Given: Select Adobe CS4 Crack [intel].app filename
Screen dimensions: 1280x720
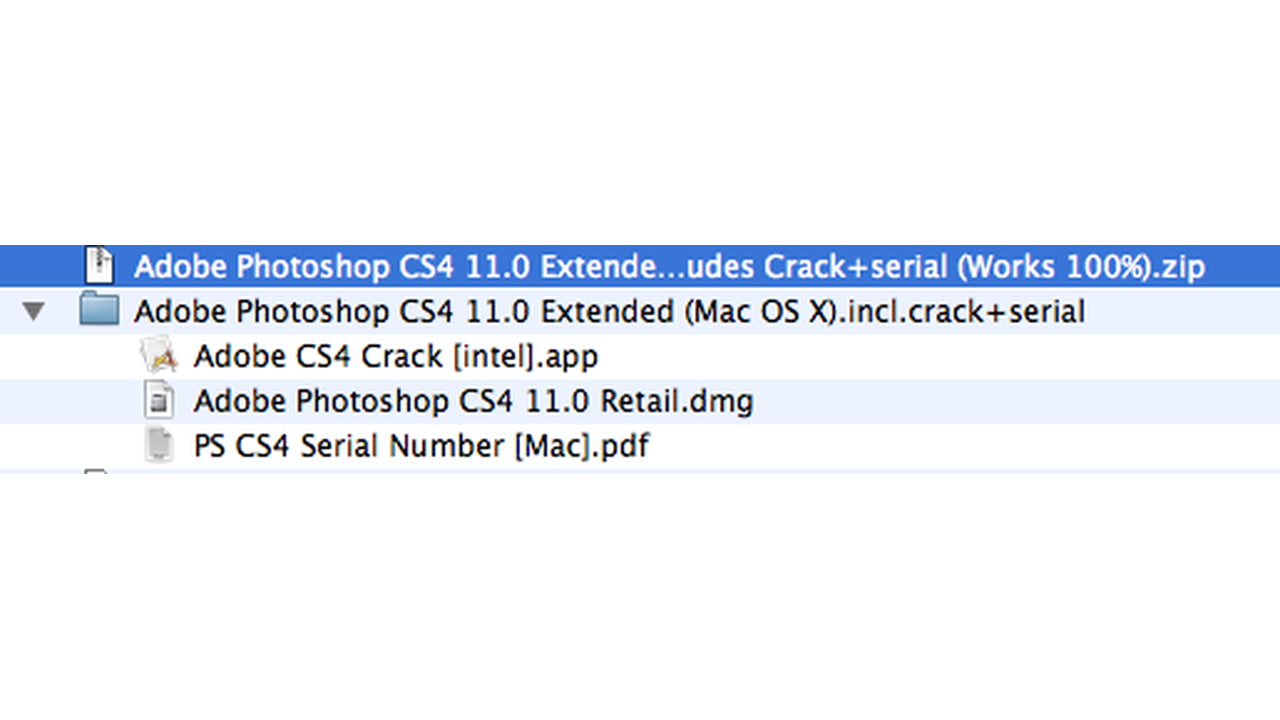Looking at the screenshot, I should [x=396, y=356].
